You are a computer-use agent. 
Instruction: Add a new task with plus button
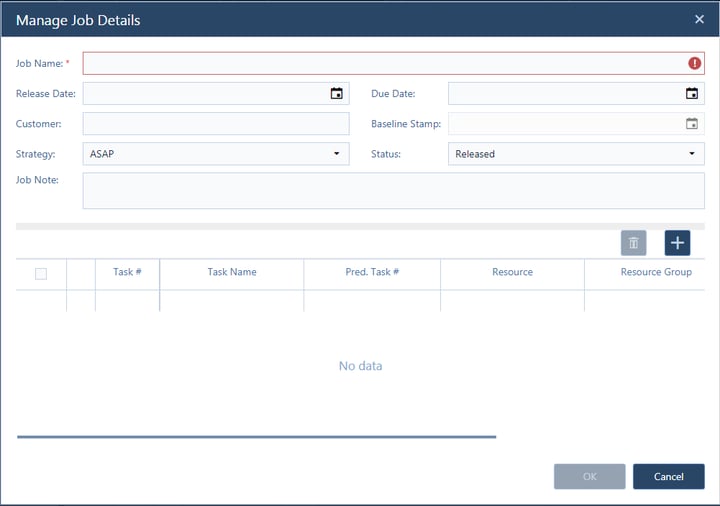pyautogui.click(x=677, y=243)
